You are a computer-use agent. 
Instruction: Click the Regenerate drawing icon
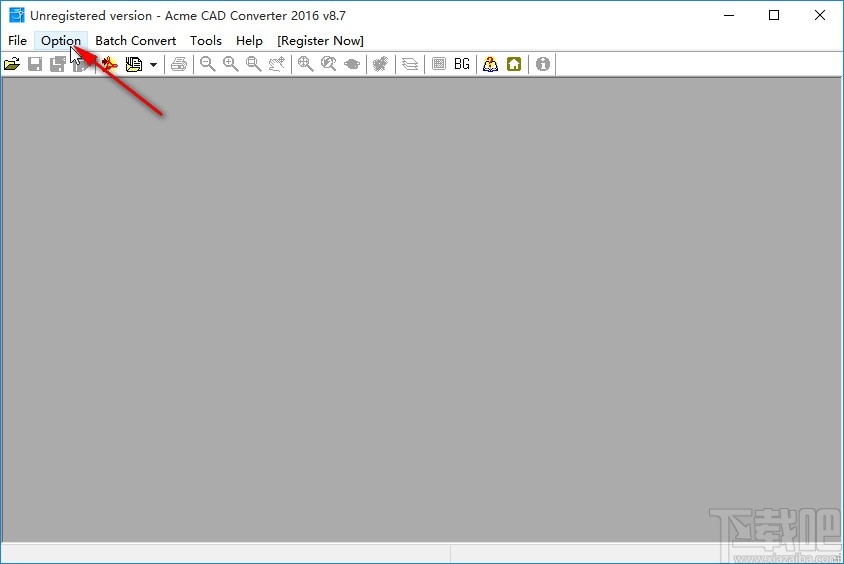coord(381,64)
